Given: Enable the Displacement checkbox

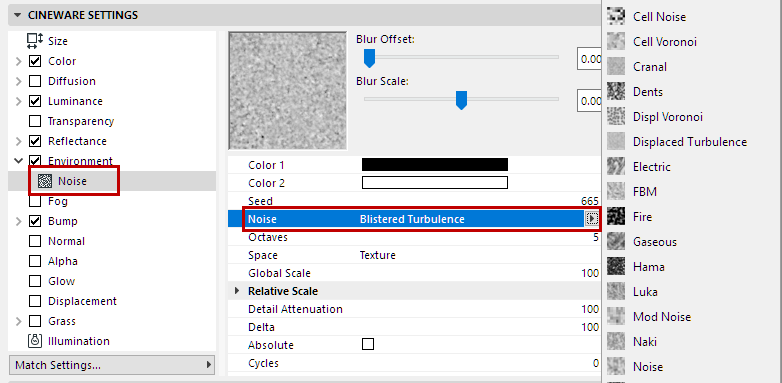Looking at the screenshot, I should (35, 301).
